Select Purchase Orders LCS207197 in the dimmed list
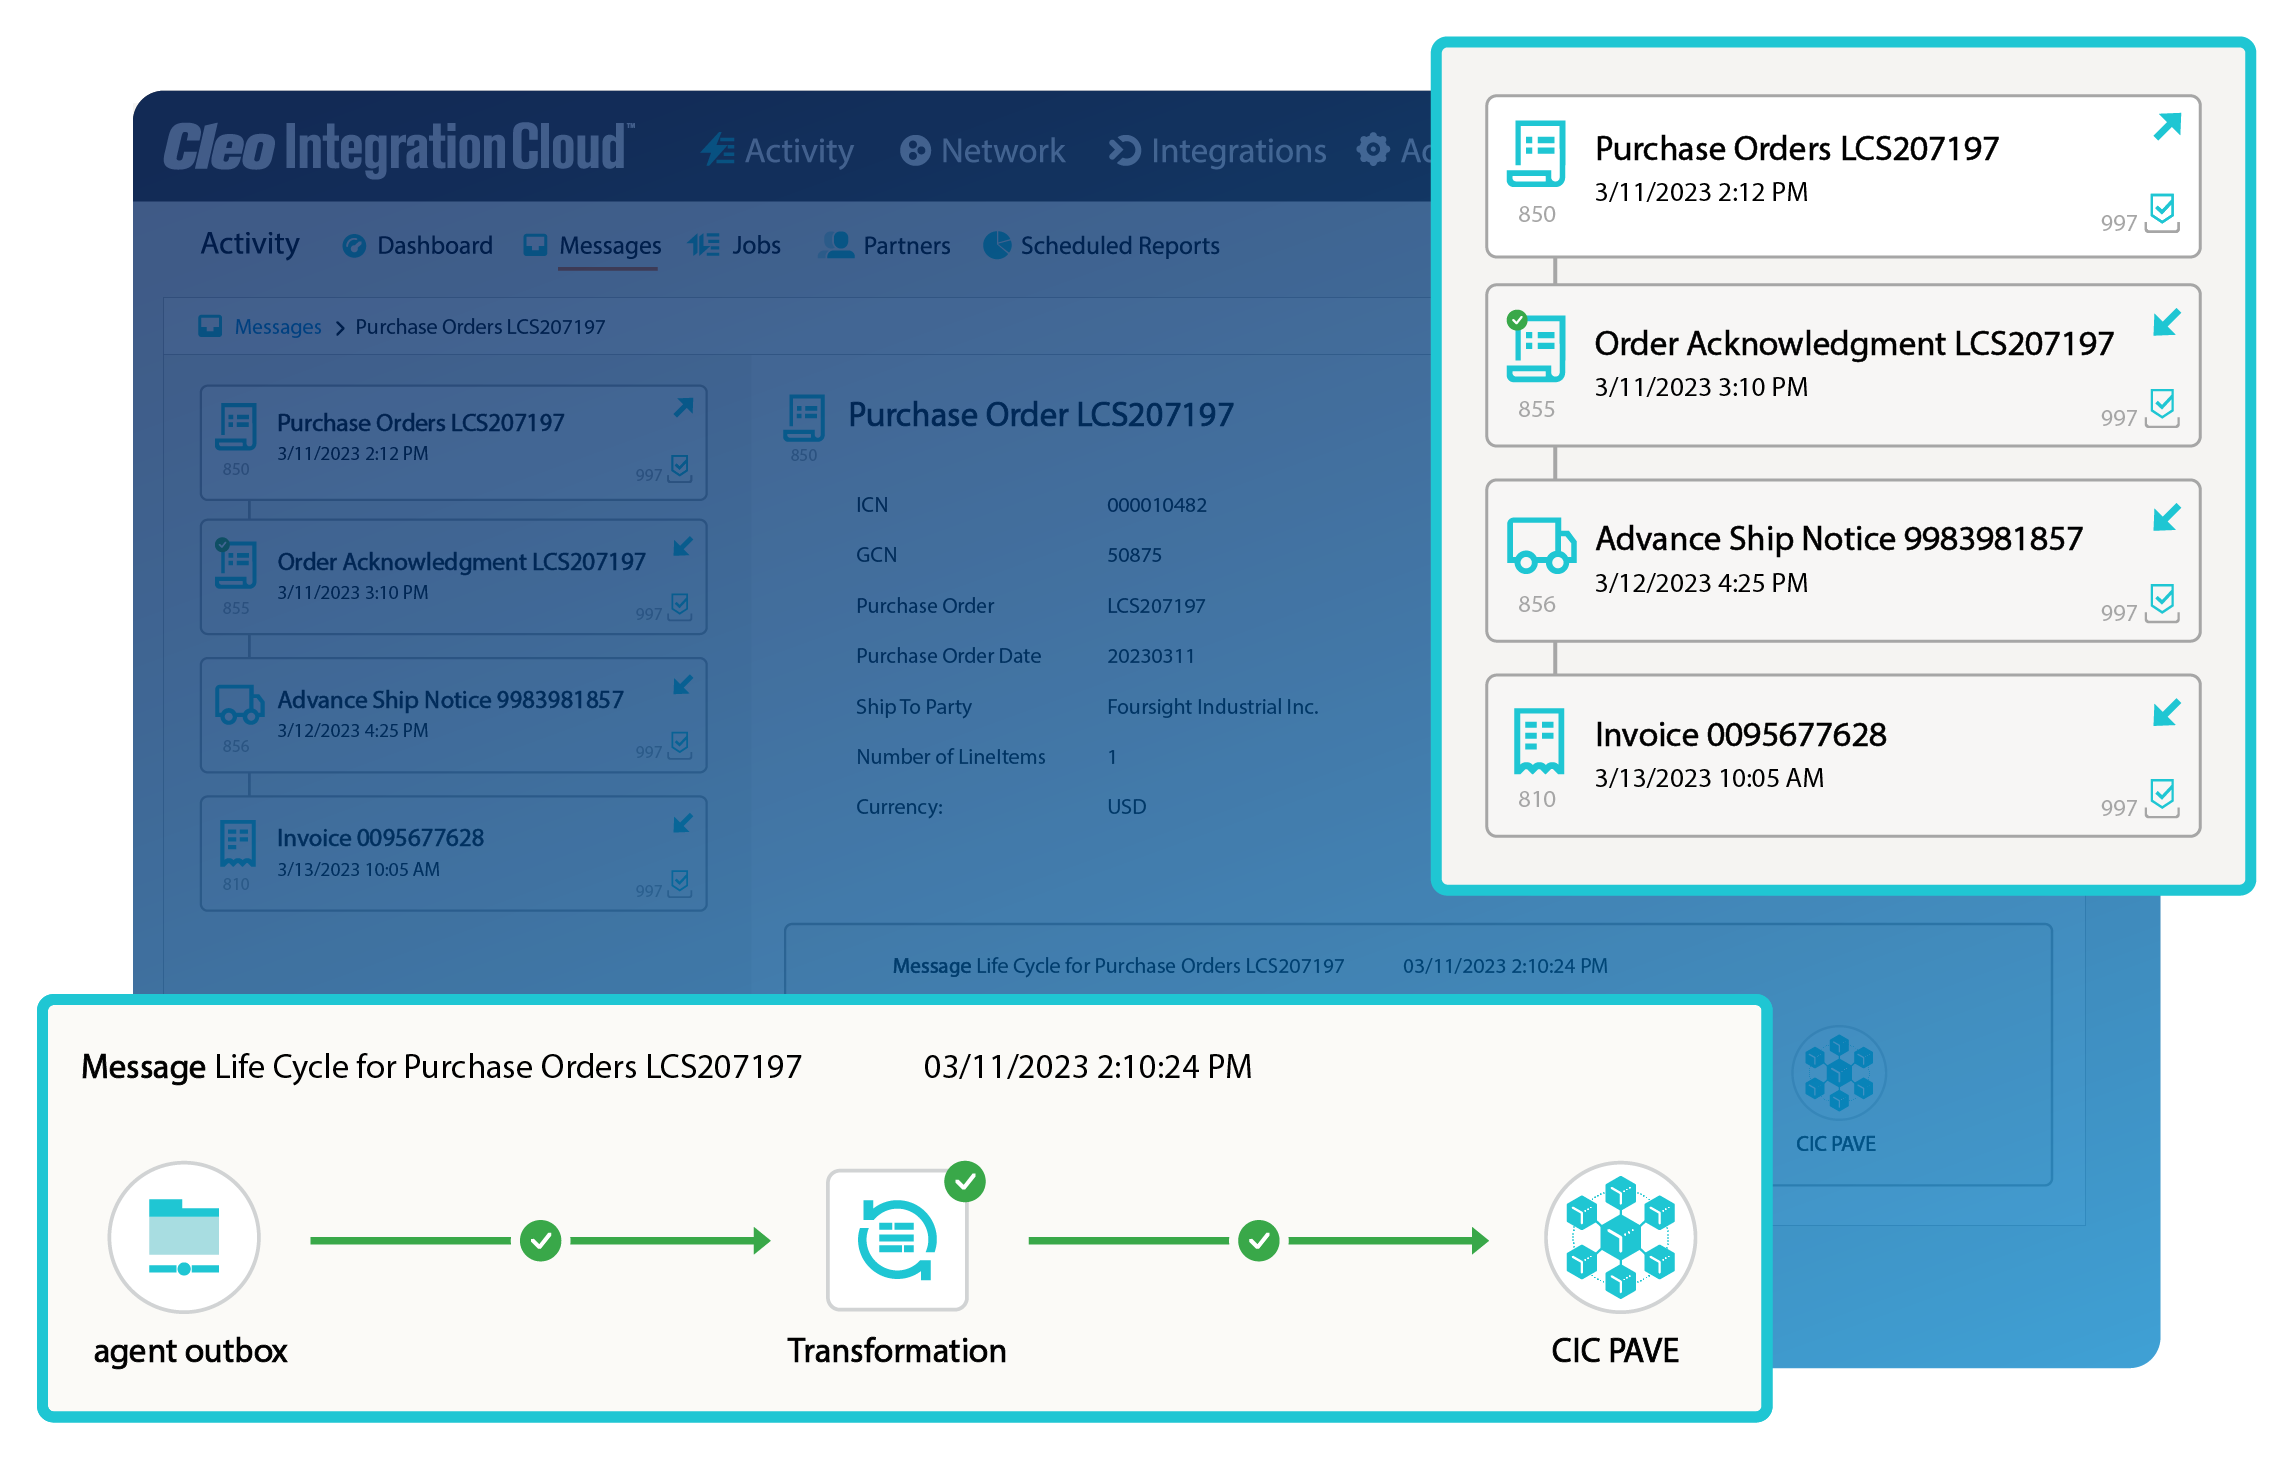The image size is (2293, 1459). pyautogui.click(x=454, y=443)
